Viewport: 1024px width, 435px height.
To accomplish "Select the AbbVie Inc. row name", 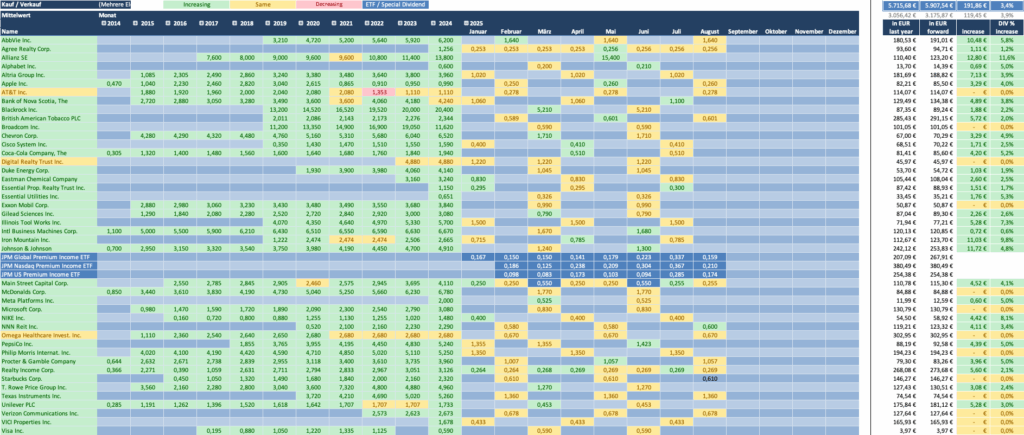I will 48,40.
